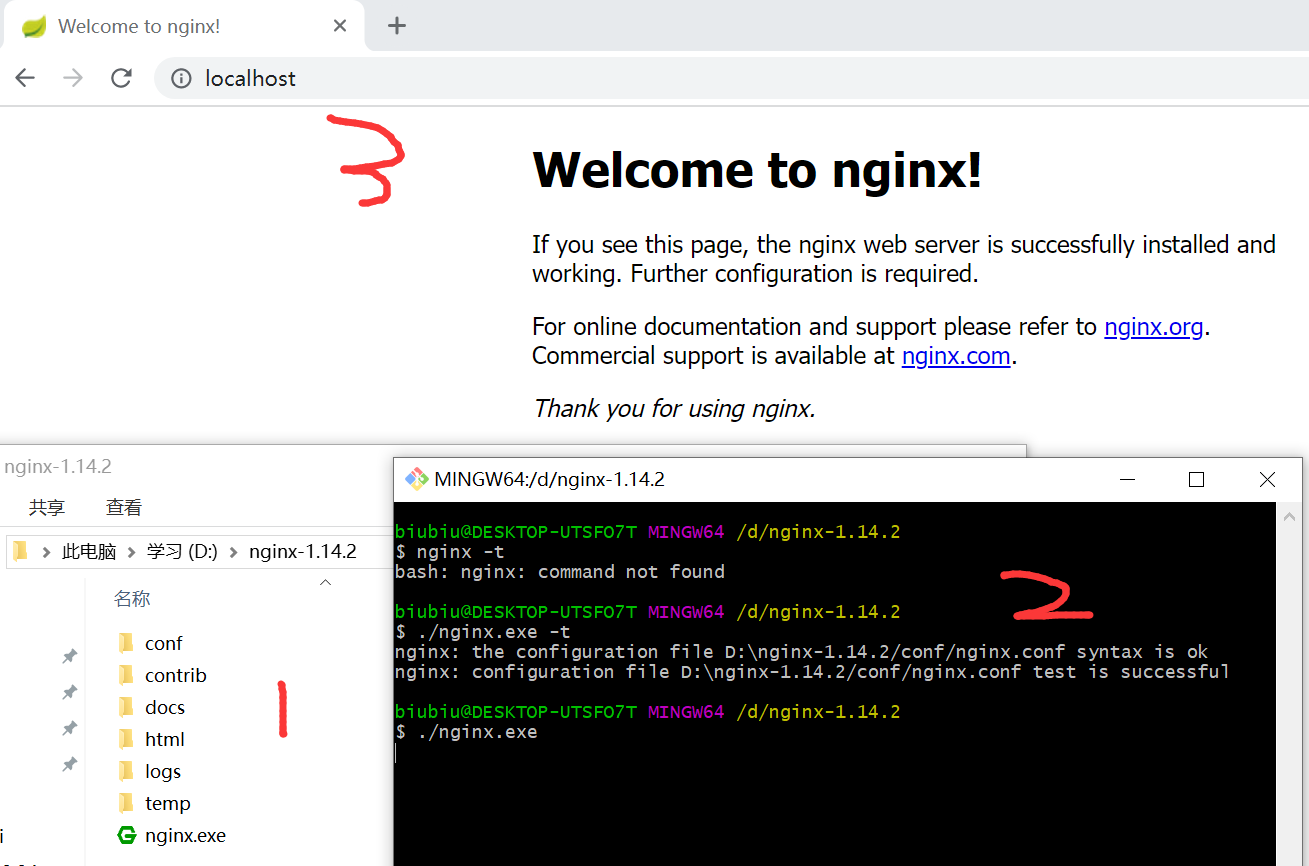1309x866 pixels.
Task: Open the 共享 ribbon tab in Explorer
Action: (x=47, y=508)
